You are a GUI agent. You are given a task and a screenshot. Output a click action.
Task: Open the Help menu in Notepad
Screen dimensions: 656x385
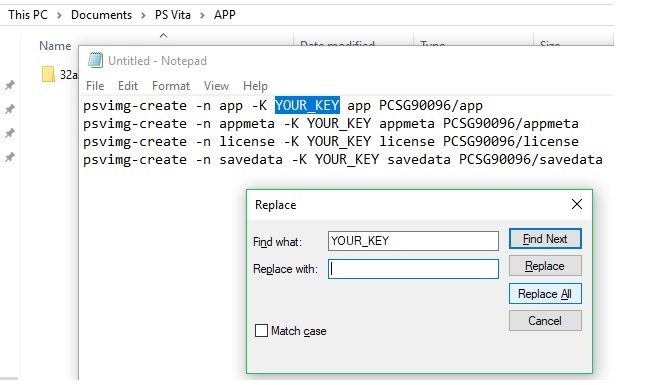pos(255,86)
